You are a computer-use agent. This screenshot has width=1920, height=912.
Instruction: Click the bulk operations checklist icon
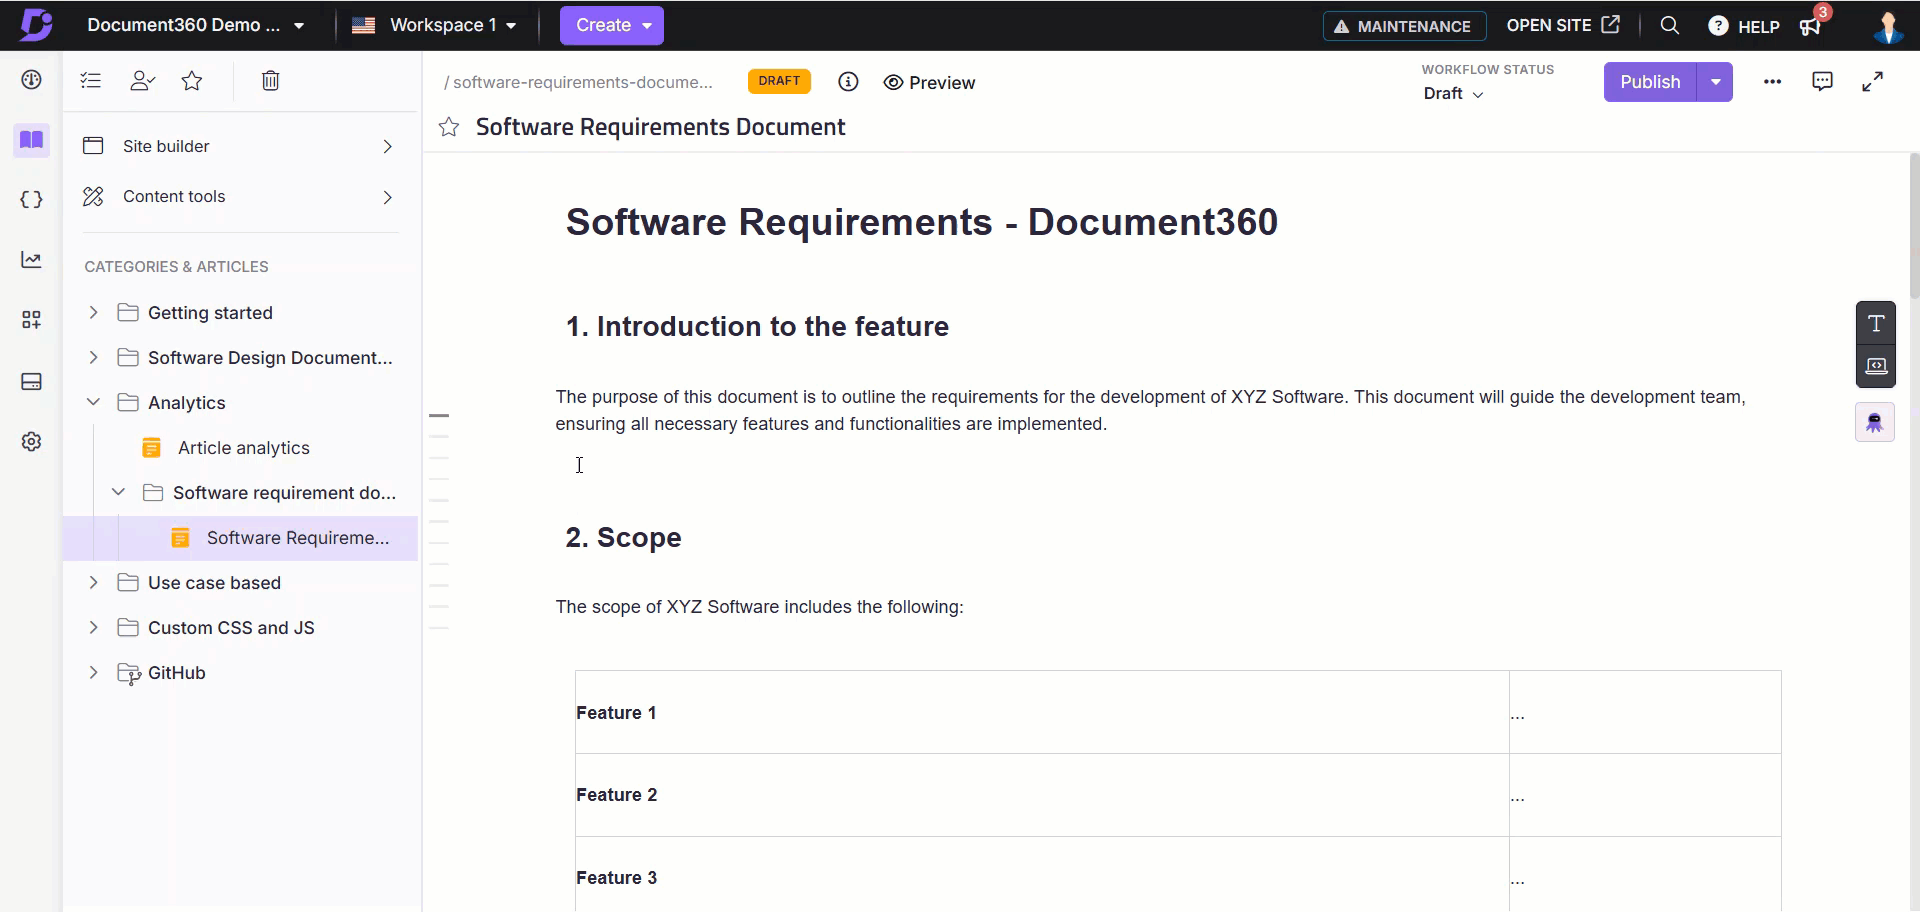91,81
